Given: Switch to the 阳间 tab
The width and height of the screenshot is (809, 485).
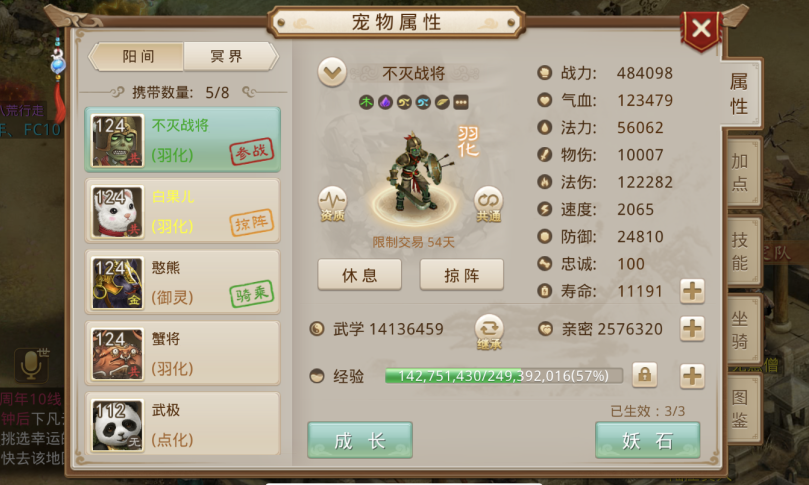Looking at the screenshot, I should [136, 56].
